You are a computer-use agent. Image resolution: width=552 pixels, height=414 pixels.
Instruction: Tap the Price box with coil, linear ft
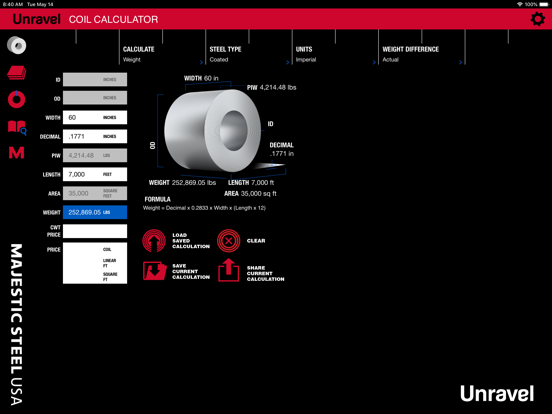tap(95, 263)
